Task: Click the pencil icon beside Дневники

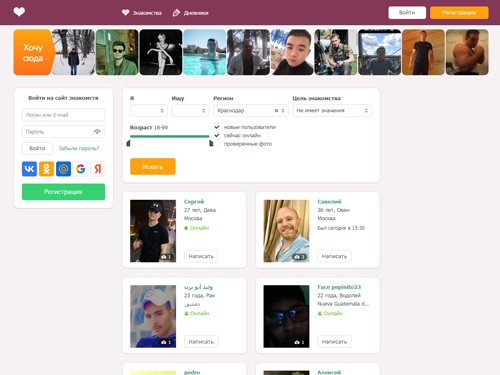Action: [176, 13]
